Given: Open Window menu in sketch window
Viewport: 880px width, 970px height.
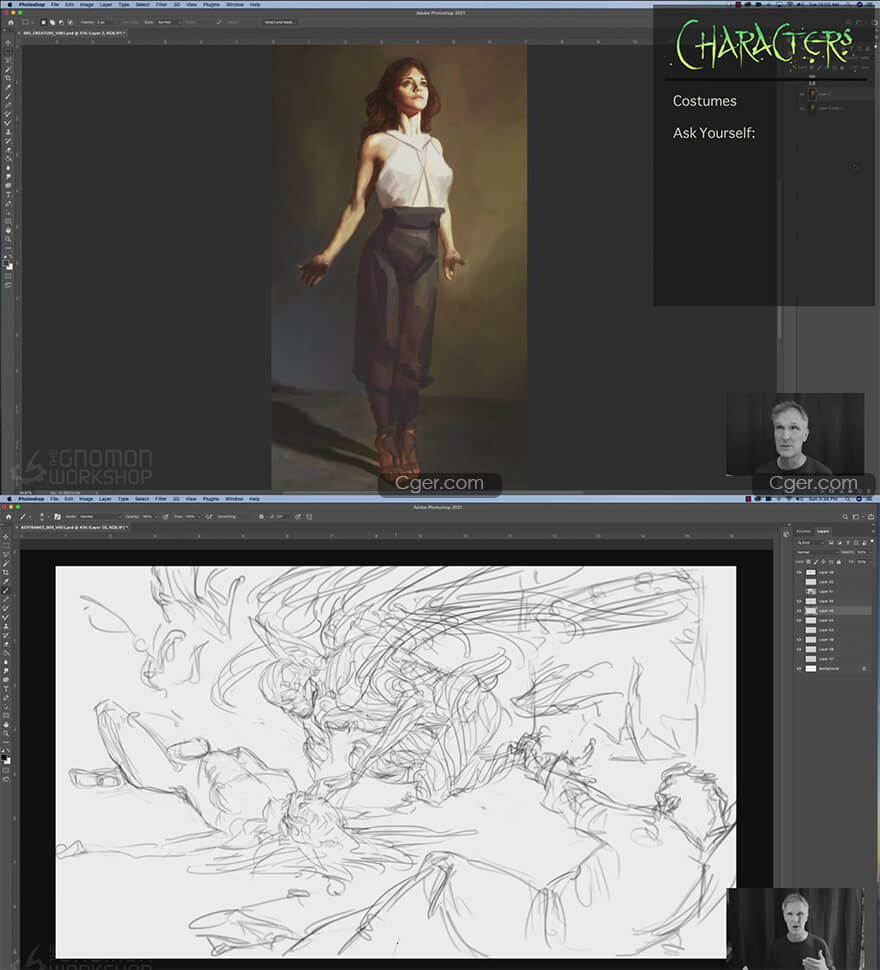Looking at the screenshot, I should point(234,499).
